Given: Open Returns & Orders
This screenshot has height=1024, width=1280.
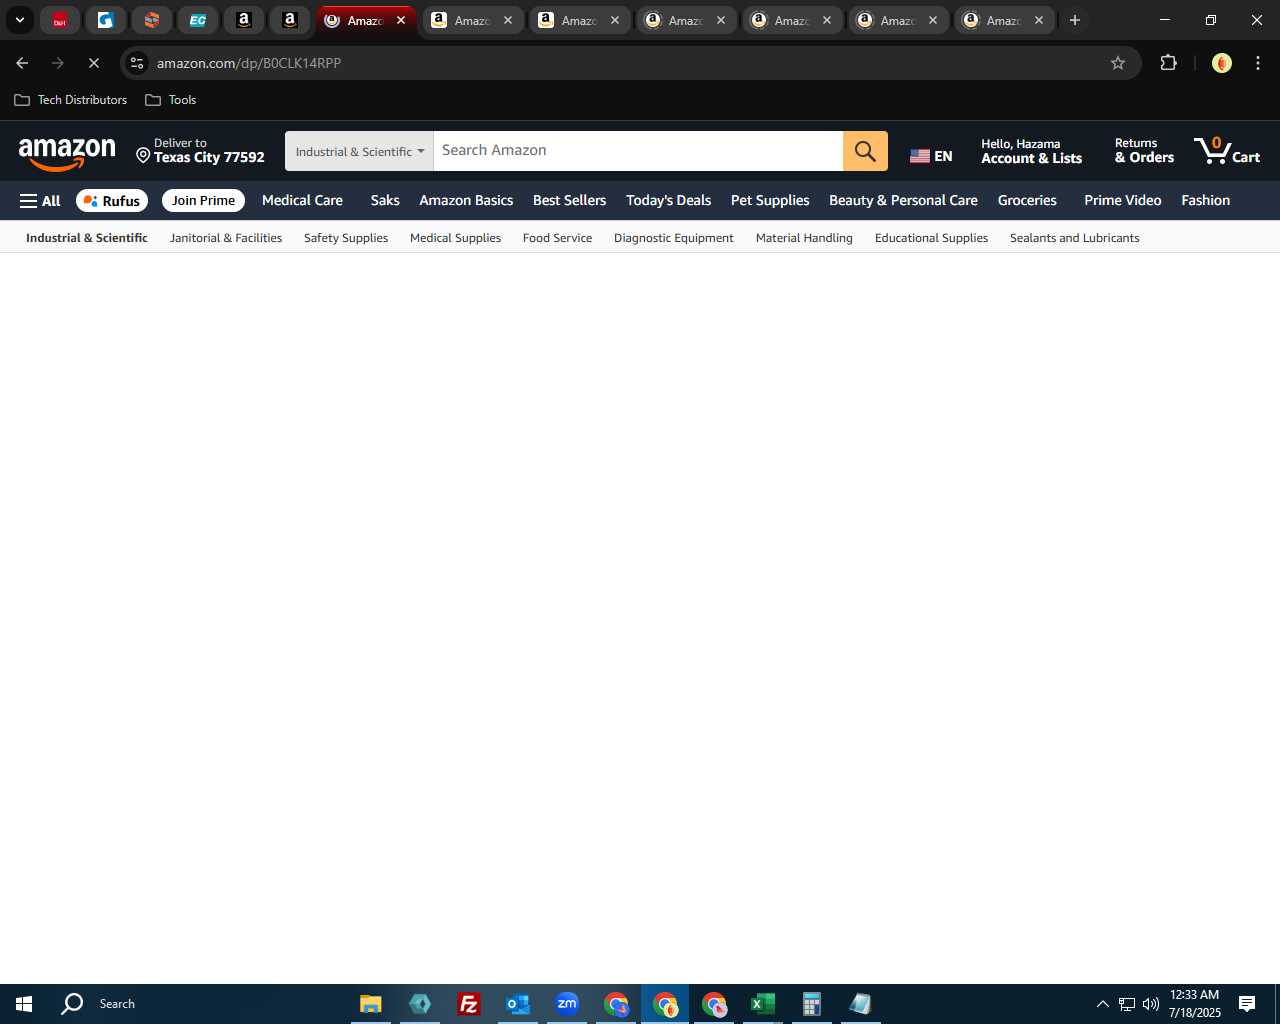Looking at the screenshot, I should 1144,151.
